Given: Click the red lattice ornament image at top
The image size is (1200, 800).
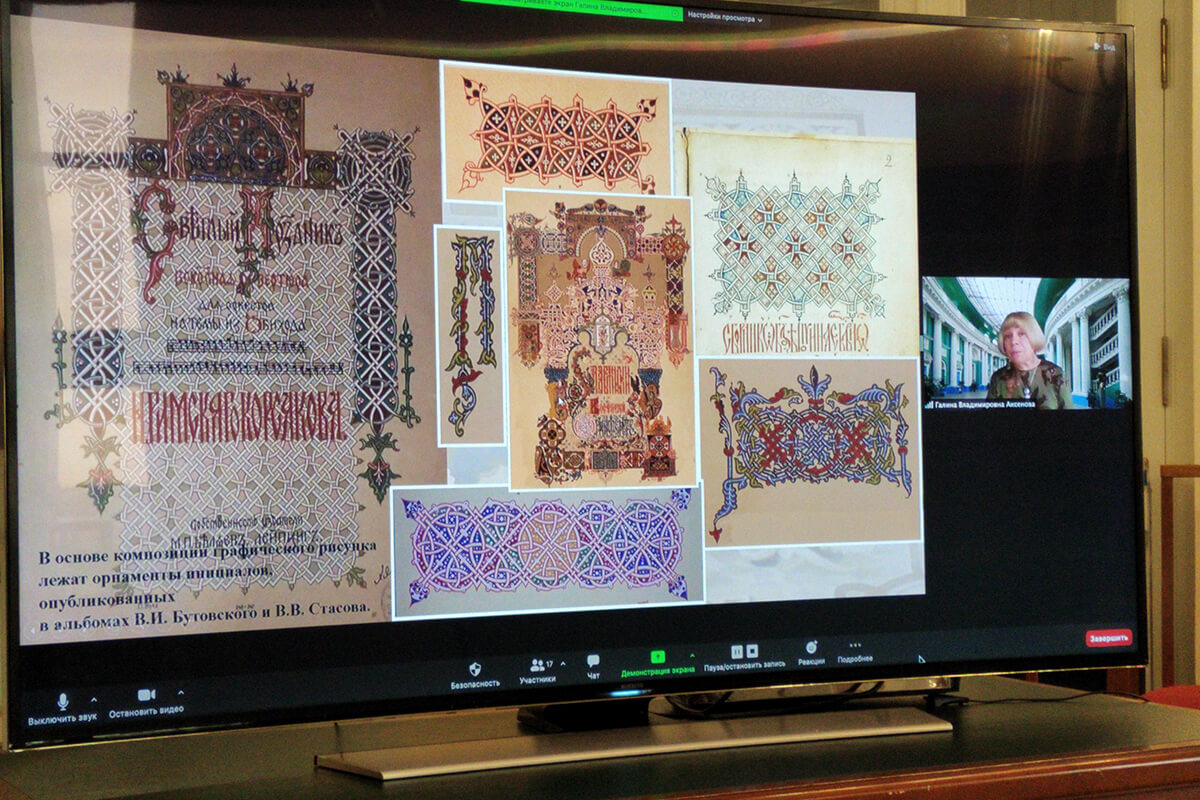Looking at the screenshot, I should (556, 132).
